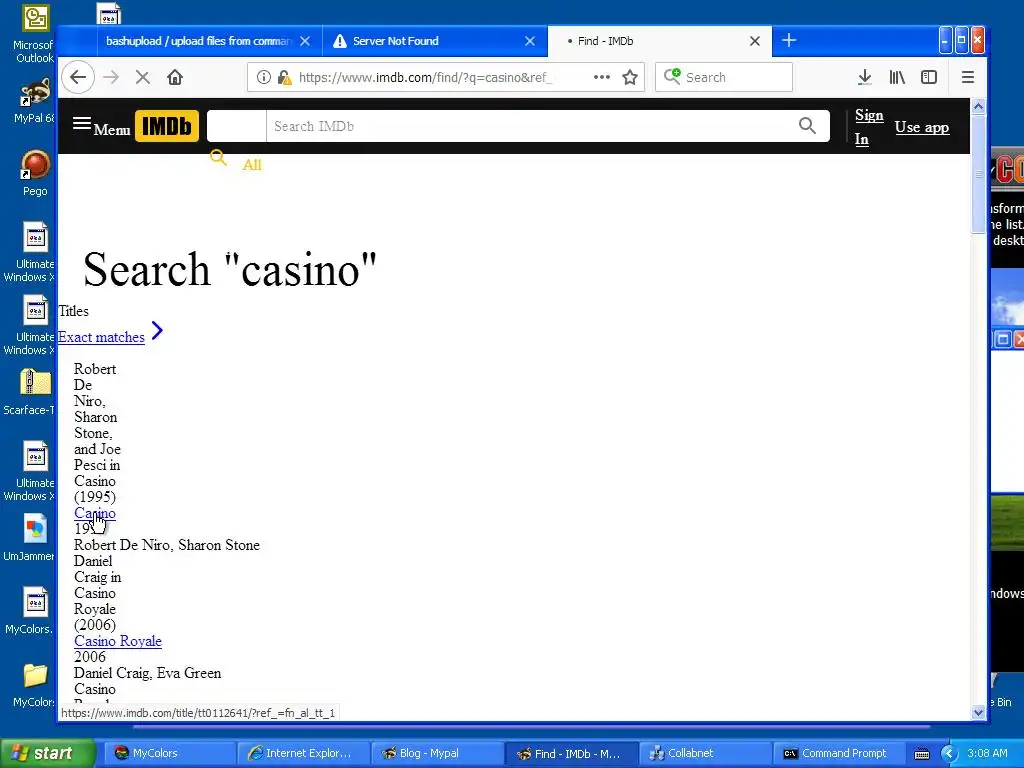
Task: Switch to Command Prompt taskbar button
Action: click(838, 753)
